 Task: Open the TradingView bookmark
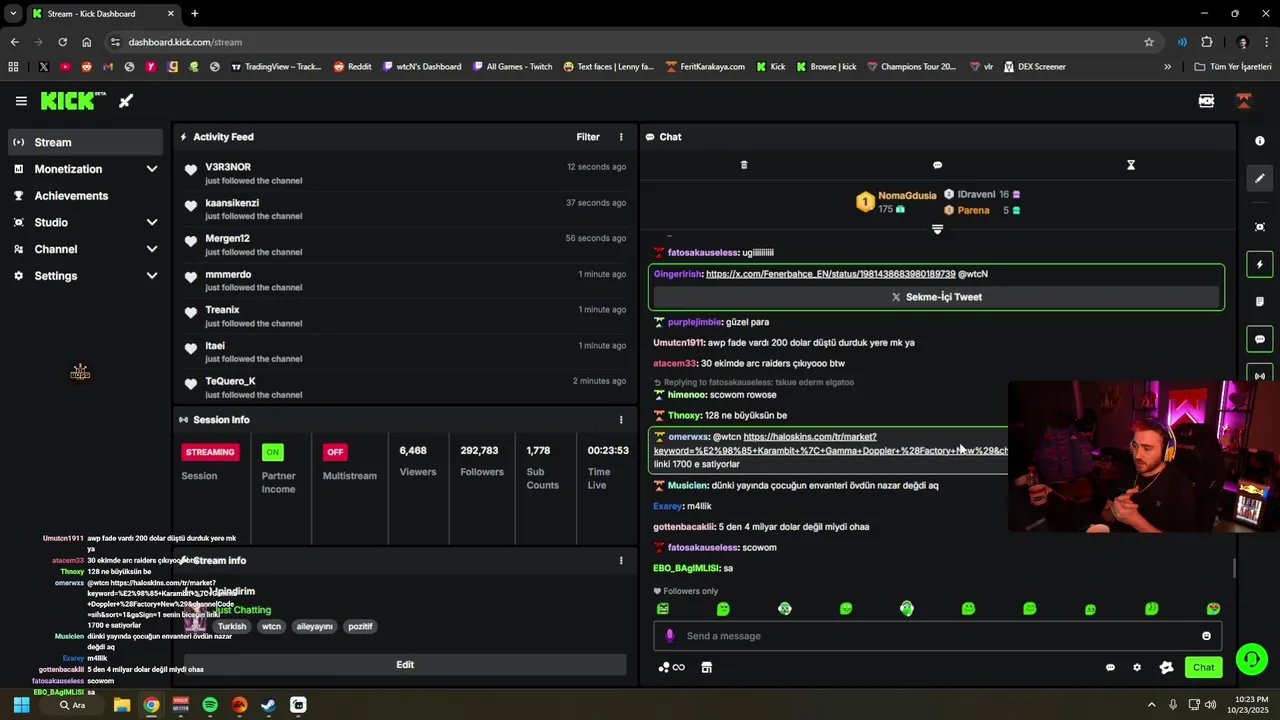pyautogui.click(x=276, y=67)
